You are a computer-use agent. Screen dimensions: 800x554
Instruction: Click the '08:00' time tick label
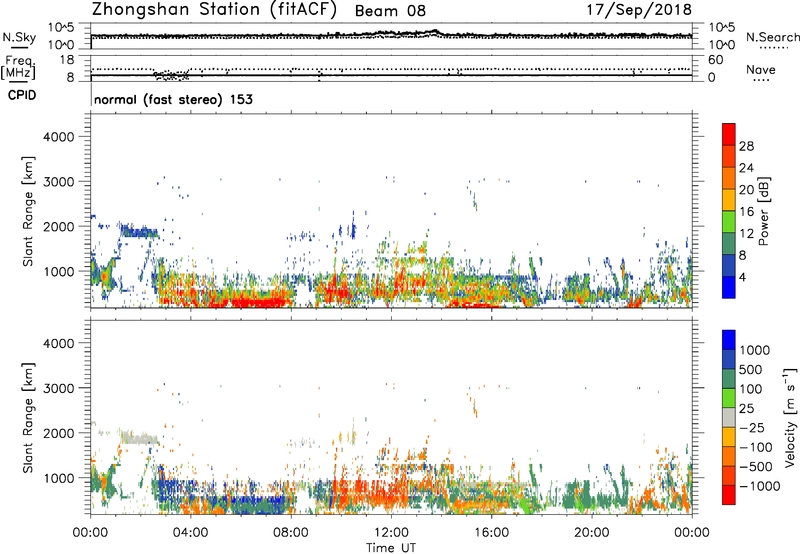coord(291,533)
